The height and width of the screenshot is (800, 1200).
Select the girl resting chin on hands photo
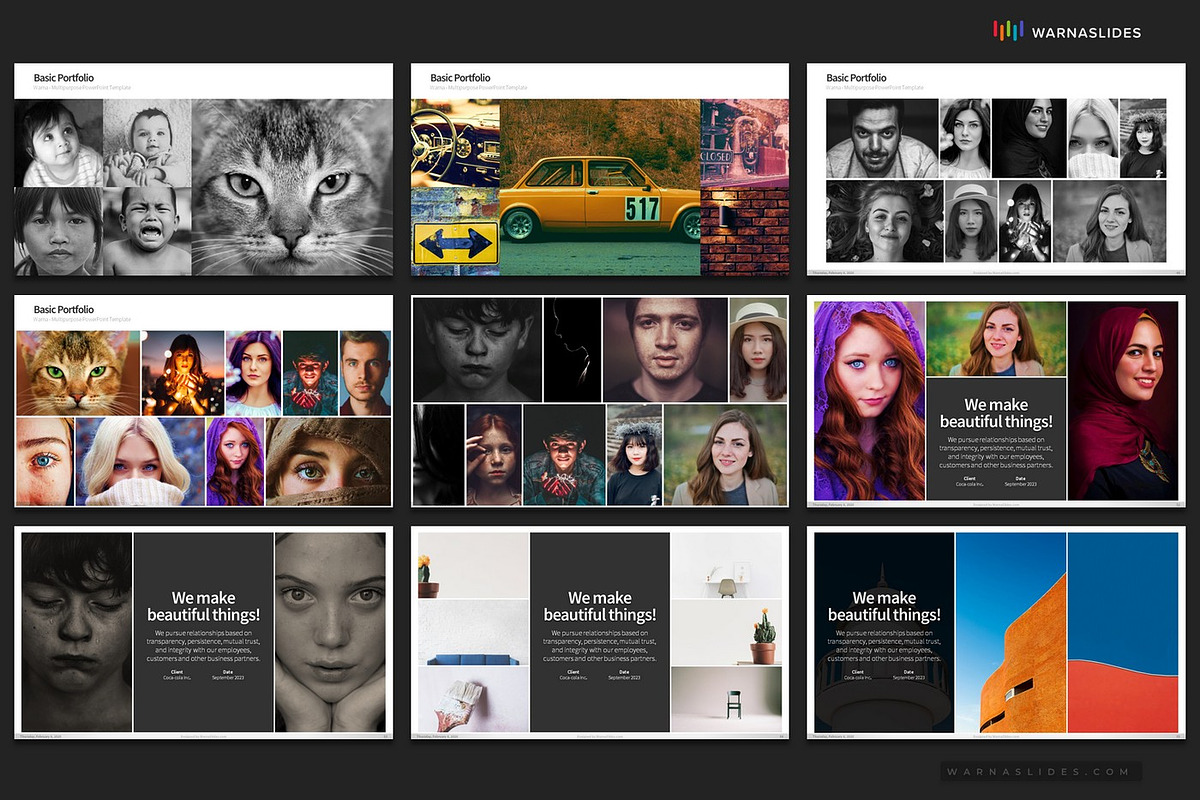pos(330,632)
